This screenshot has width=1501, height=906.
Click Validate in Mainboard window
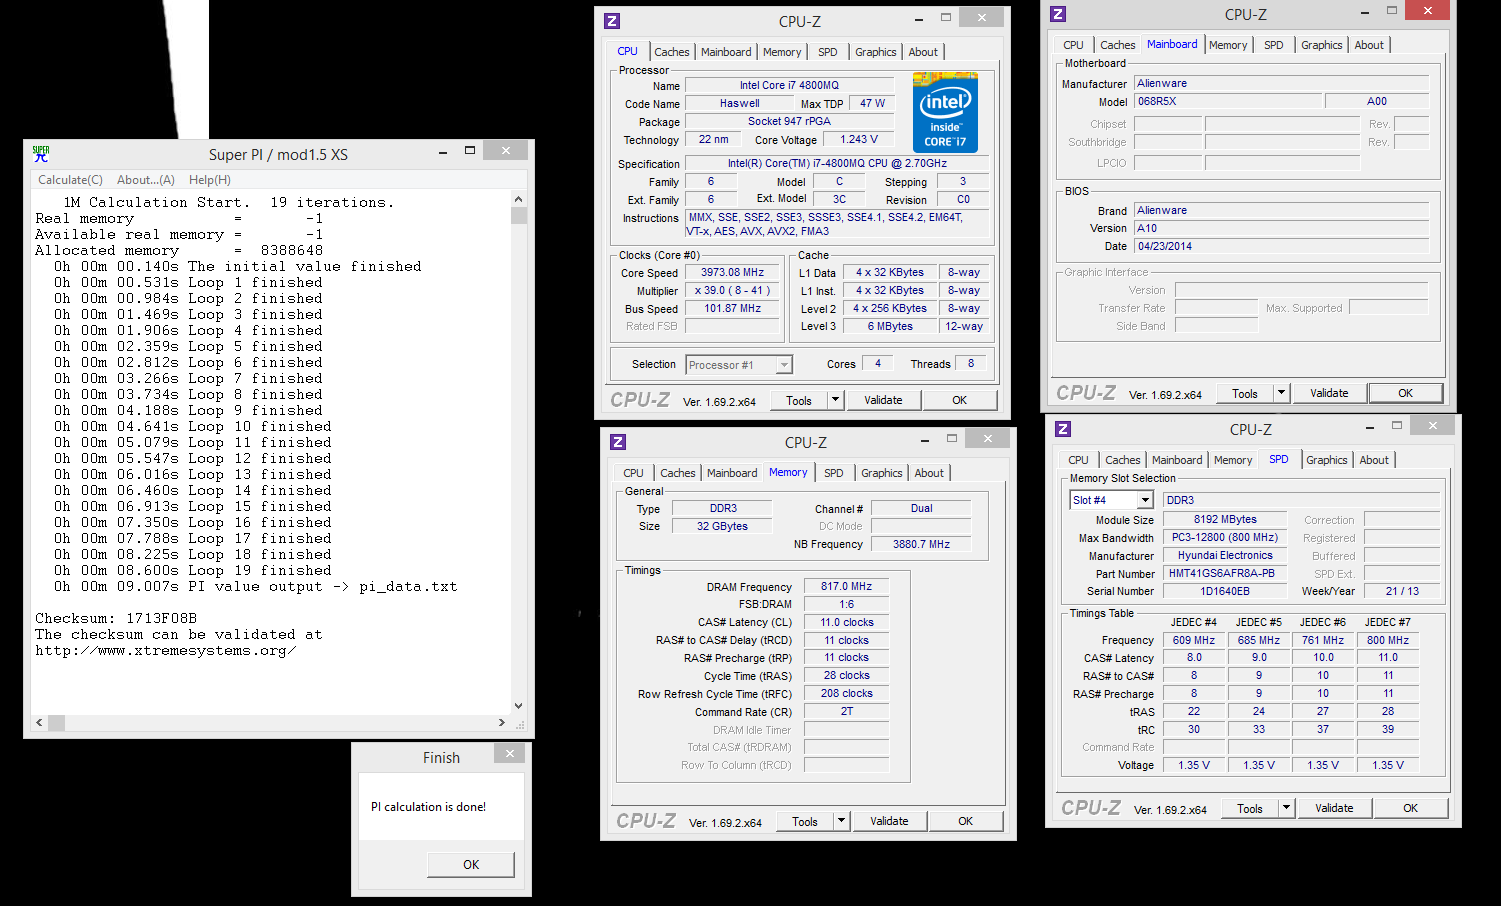[1329, 393]
